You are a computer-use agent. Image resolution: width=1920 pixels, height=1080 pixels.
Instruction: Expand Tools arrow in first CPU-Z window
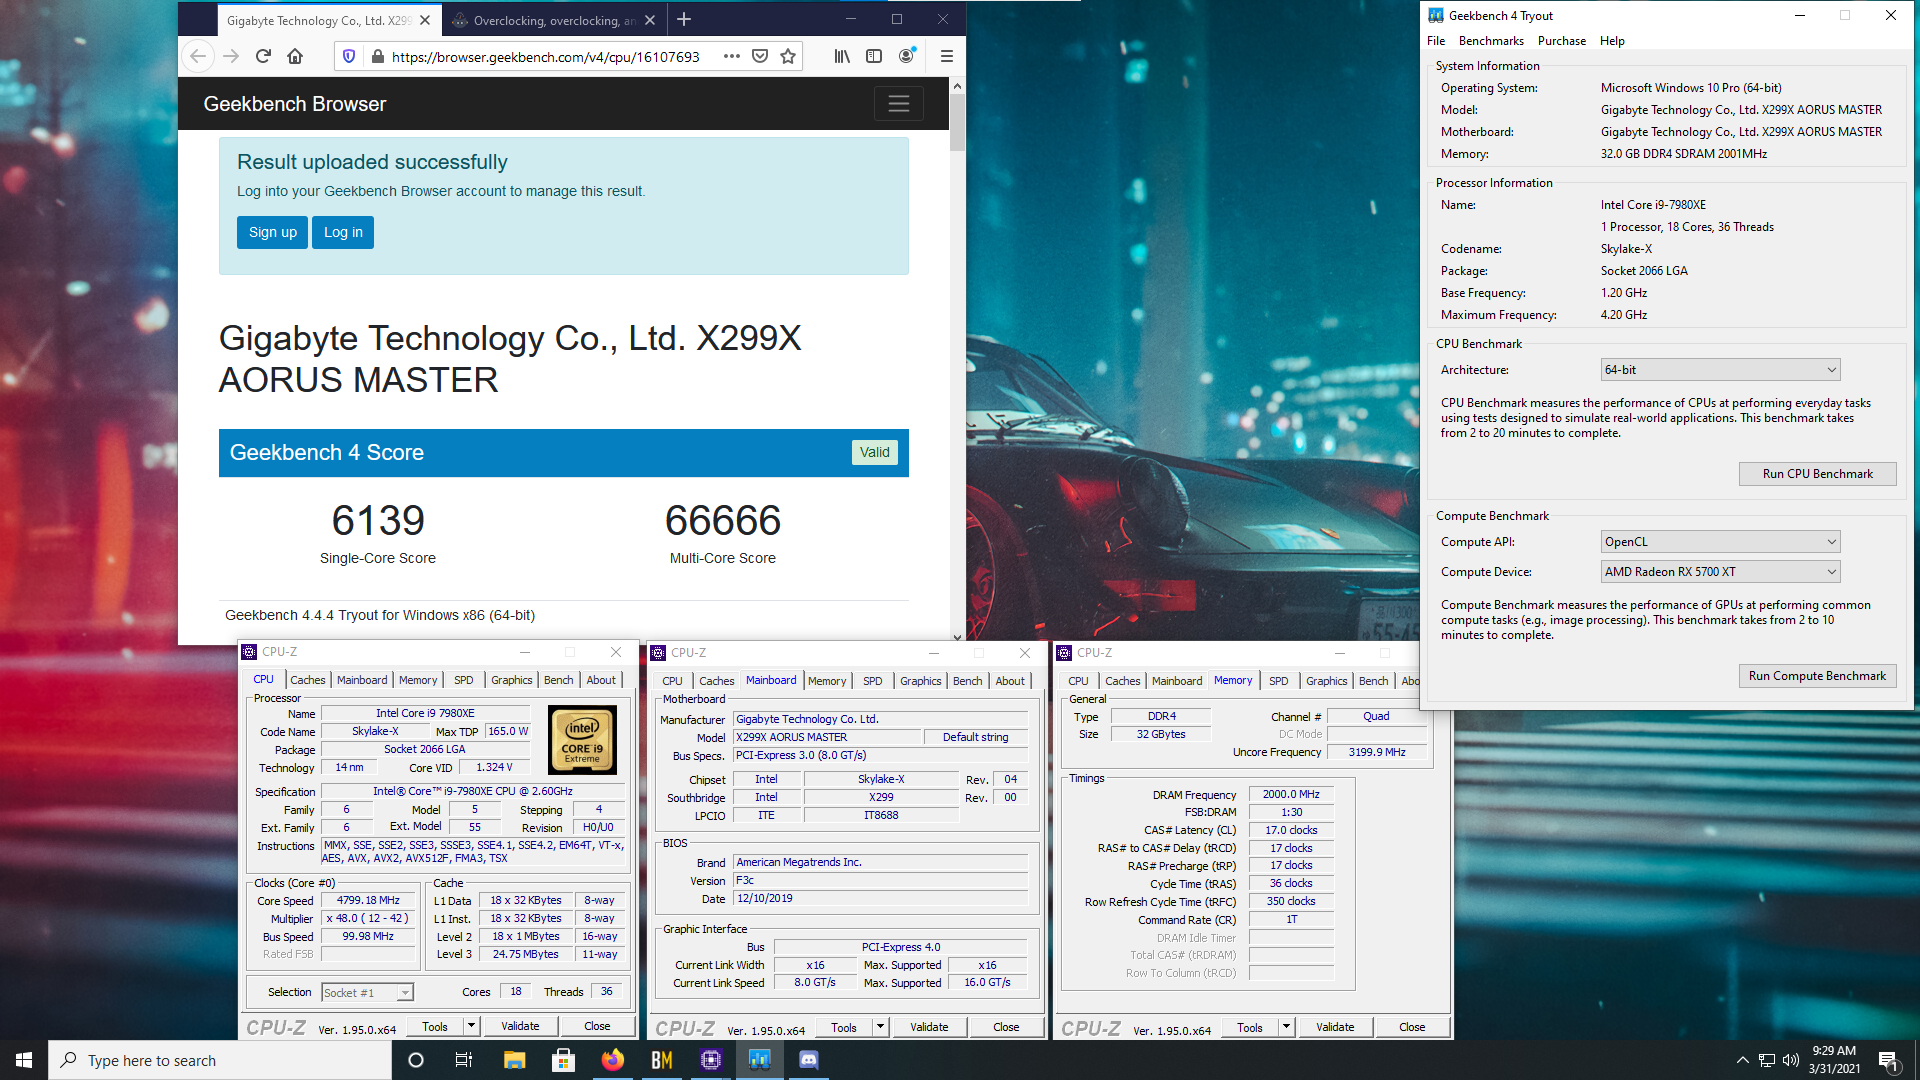coord(472,1026)
